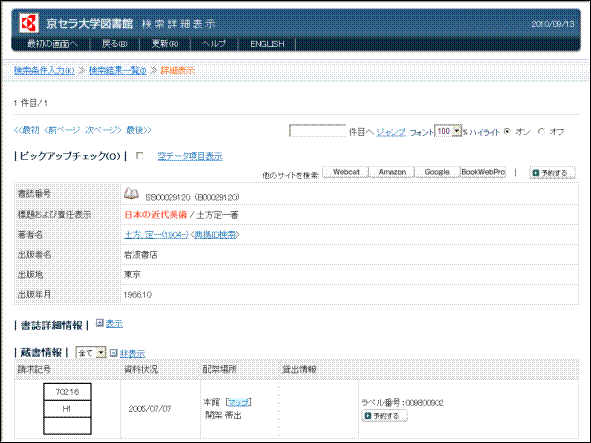The width and height of the screenshot is (591, 443).
Task: Click the Kyocera logo icon
Action: tap(29, 23)
